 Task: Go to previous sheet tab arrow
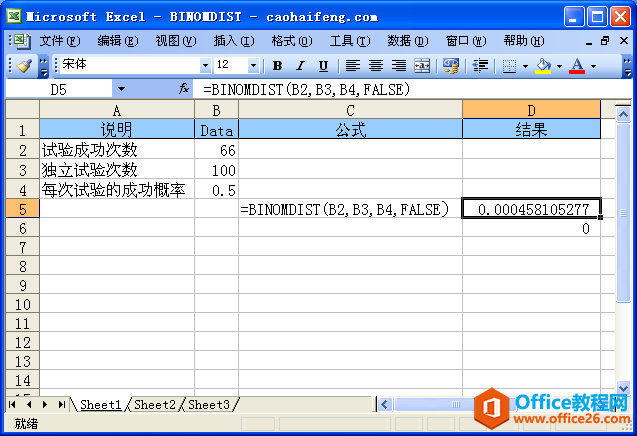29,405
